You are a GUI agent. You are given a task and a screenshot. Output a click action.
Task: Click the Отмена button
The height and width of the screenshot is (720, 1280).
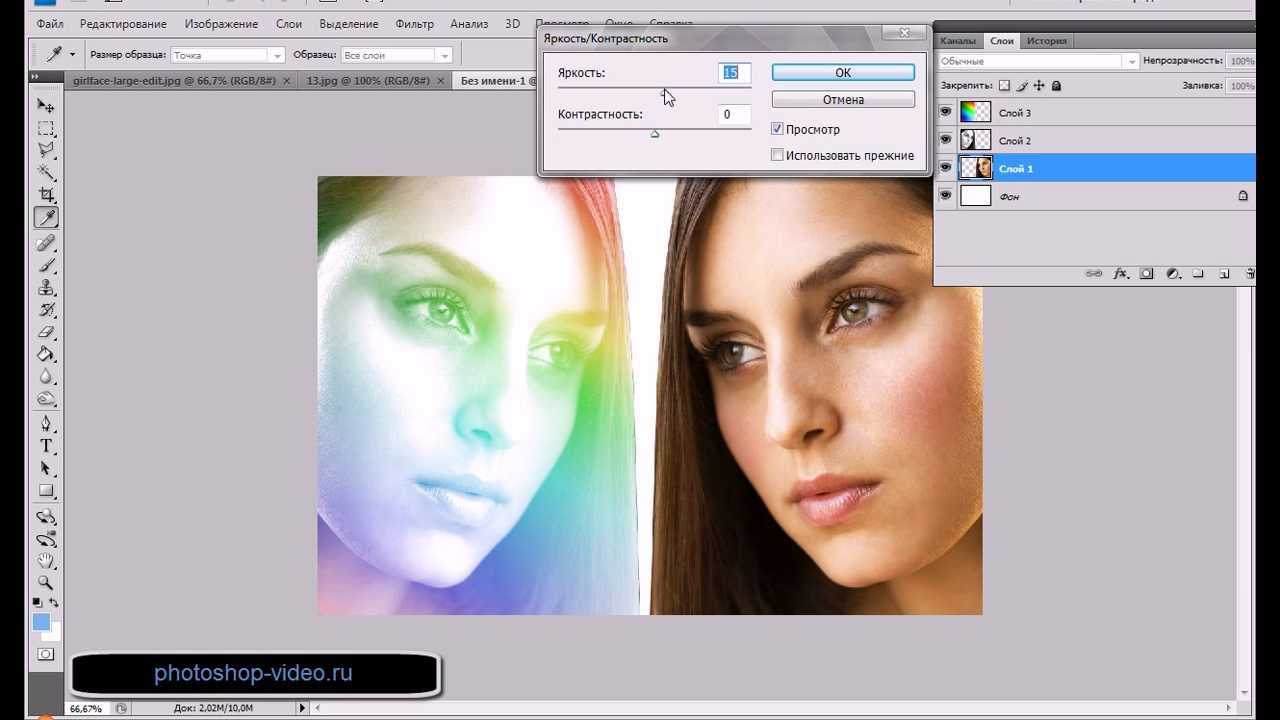pos(843,99)
